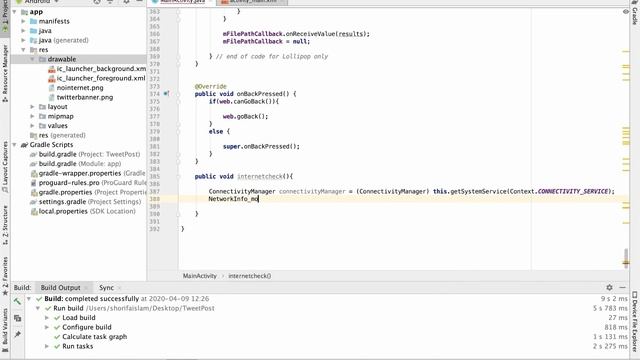Collapse the app module node arrow

coord(15,12)
